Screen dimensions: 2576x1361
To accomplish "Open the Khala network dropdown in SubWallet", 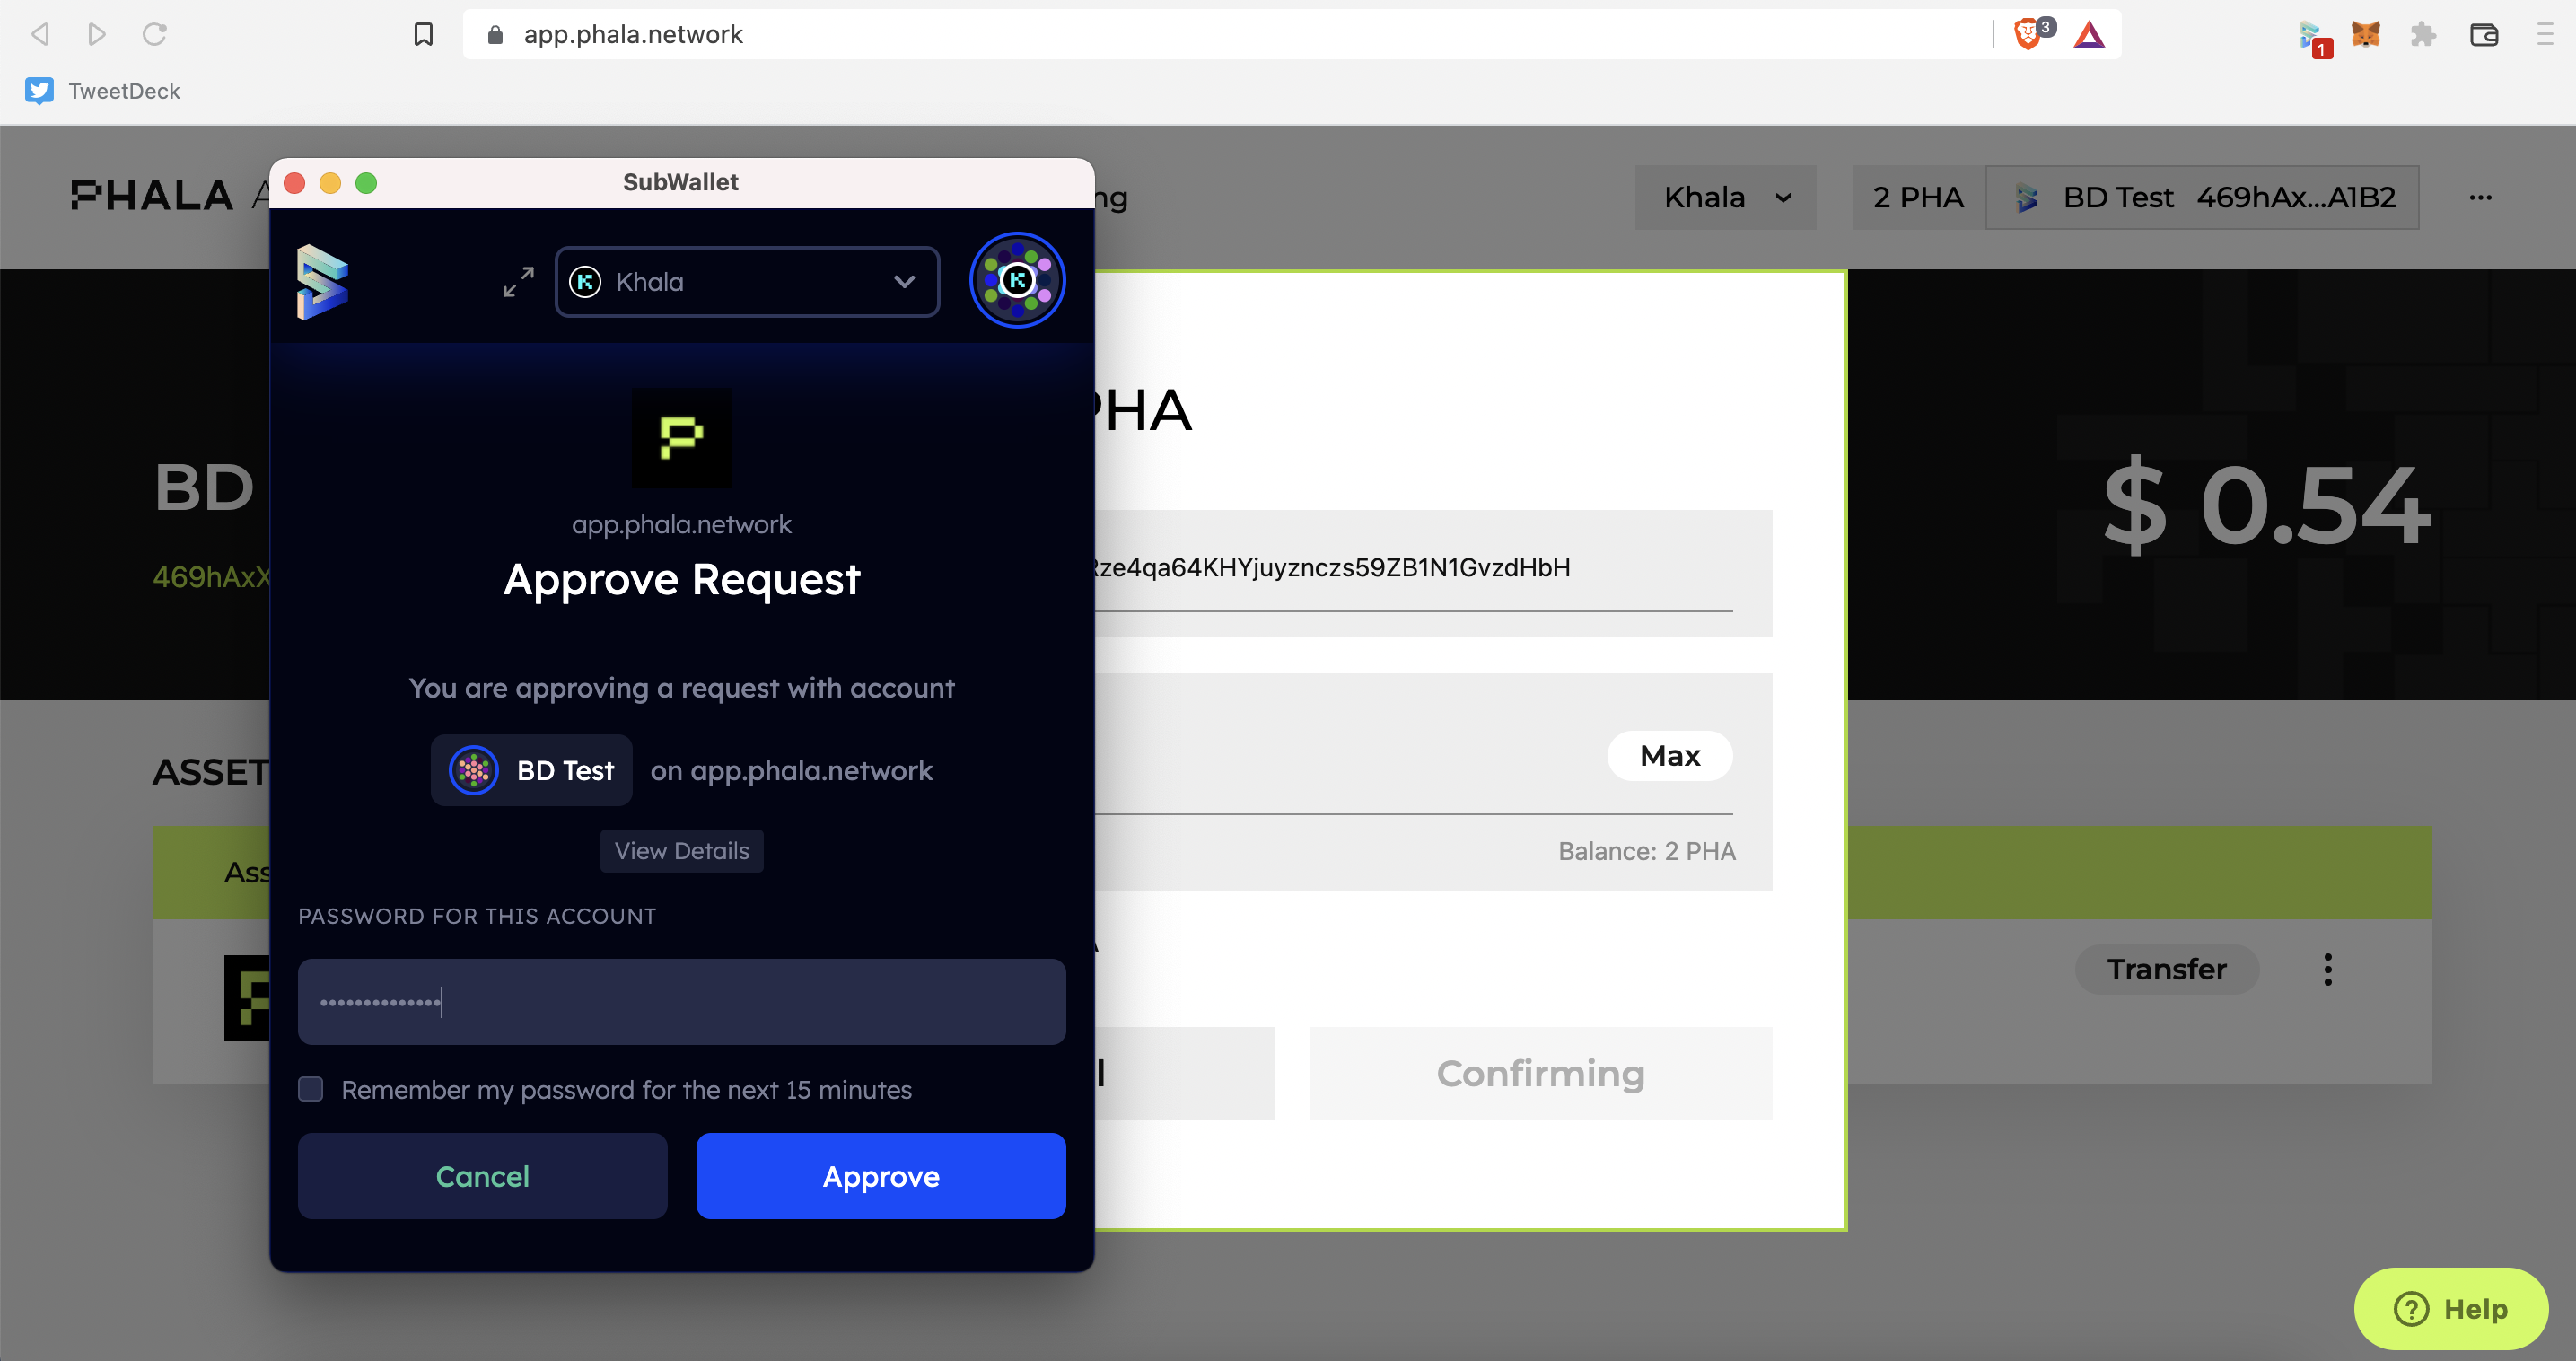I will (747, 282).
